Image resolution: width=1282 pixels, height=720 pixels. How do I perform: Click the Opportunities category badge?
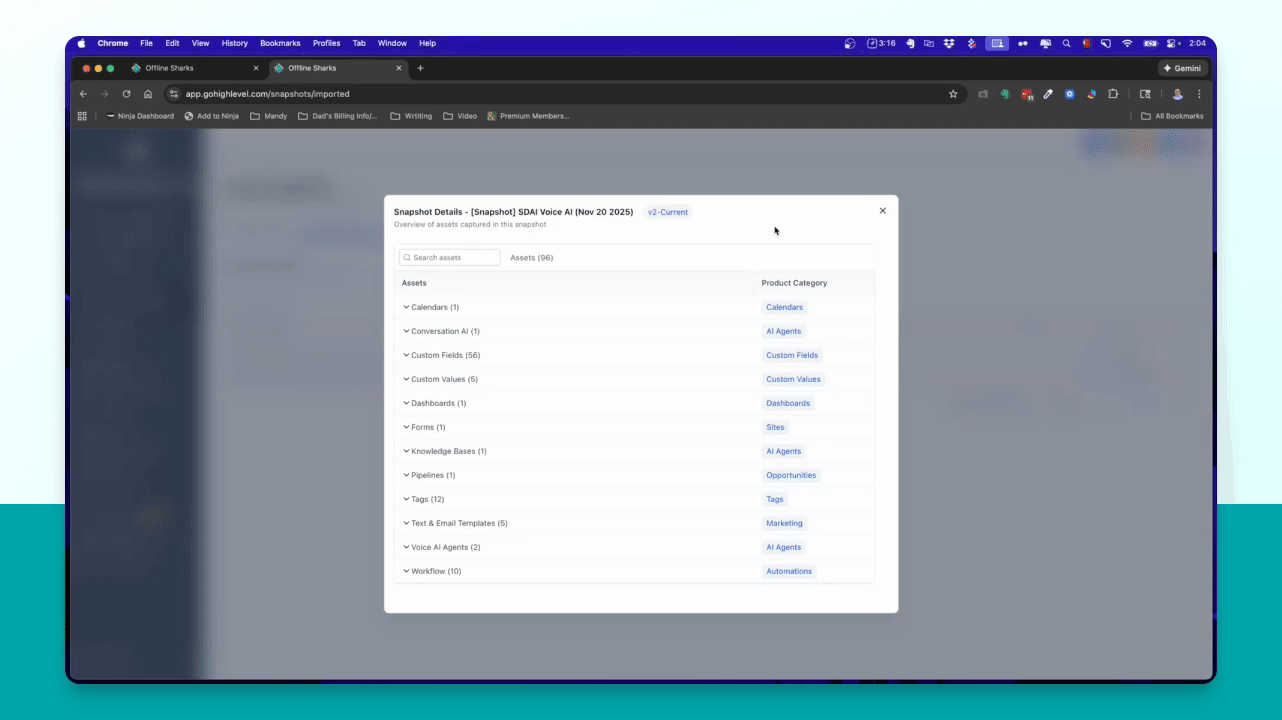[x=791, y=475]
